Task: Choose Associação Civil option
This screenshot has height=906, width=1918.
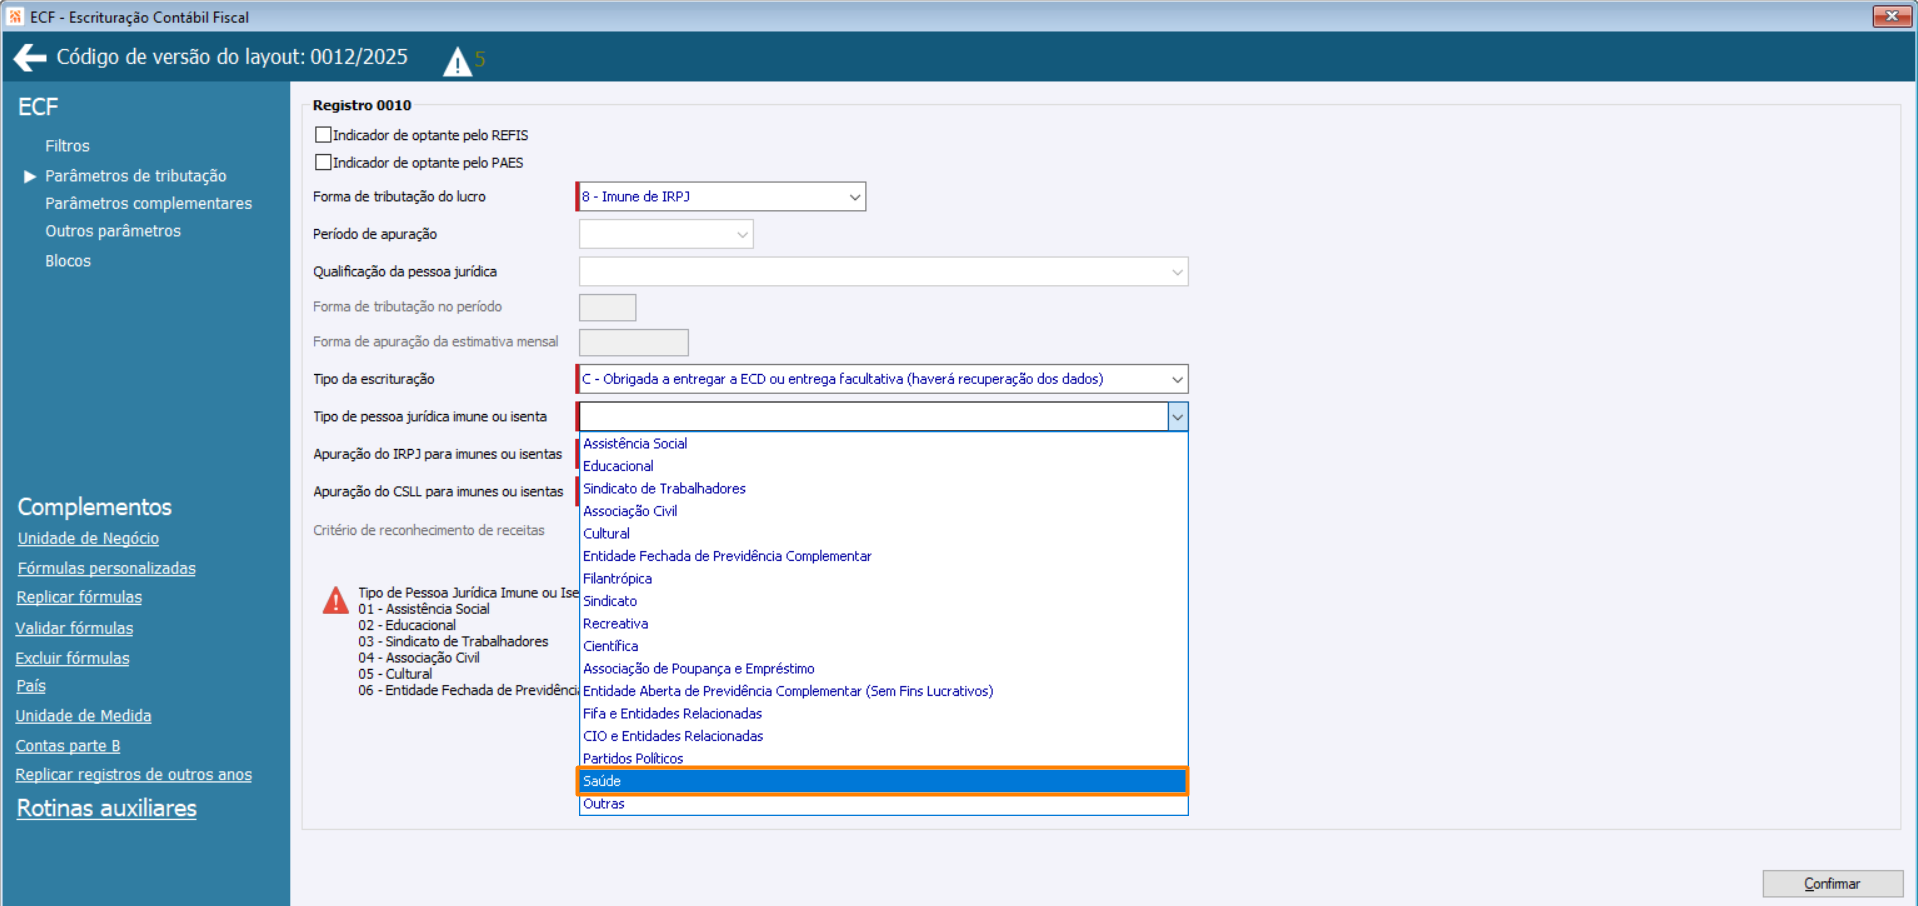Action: tap(883, 511)
